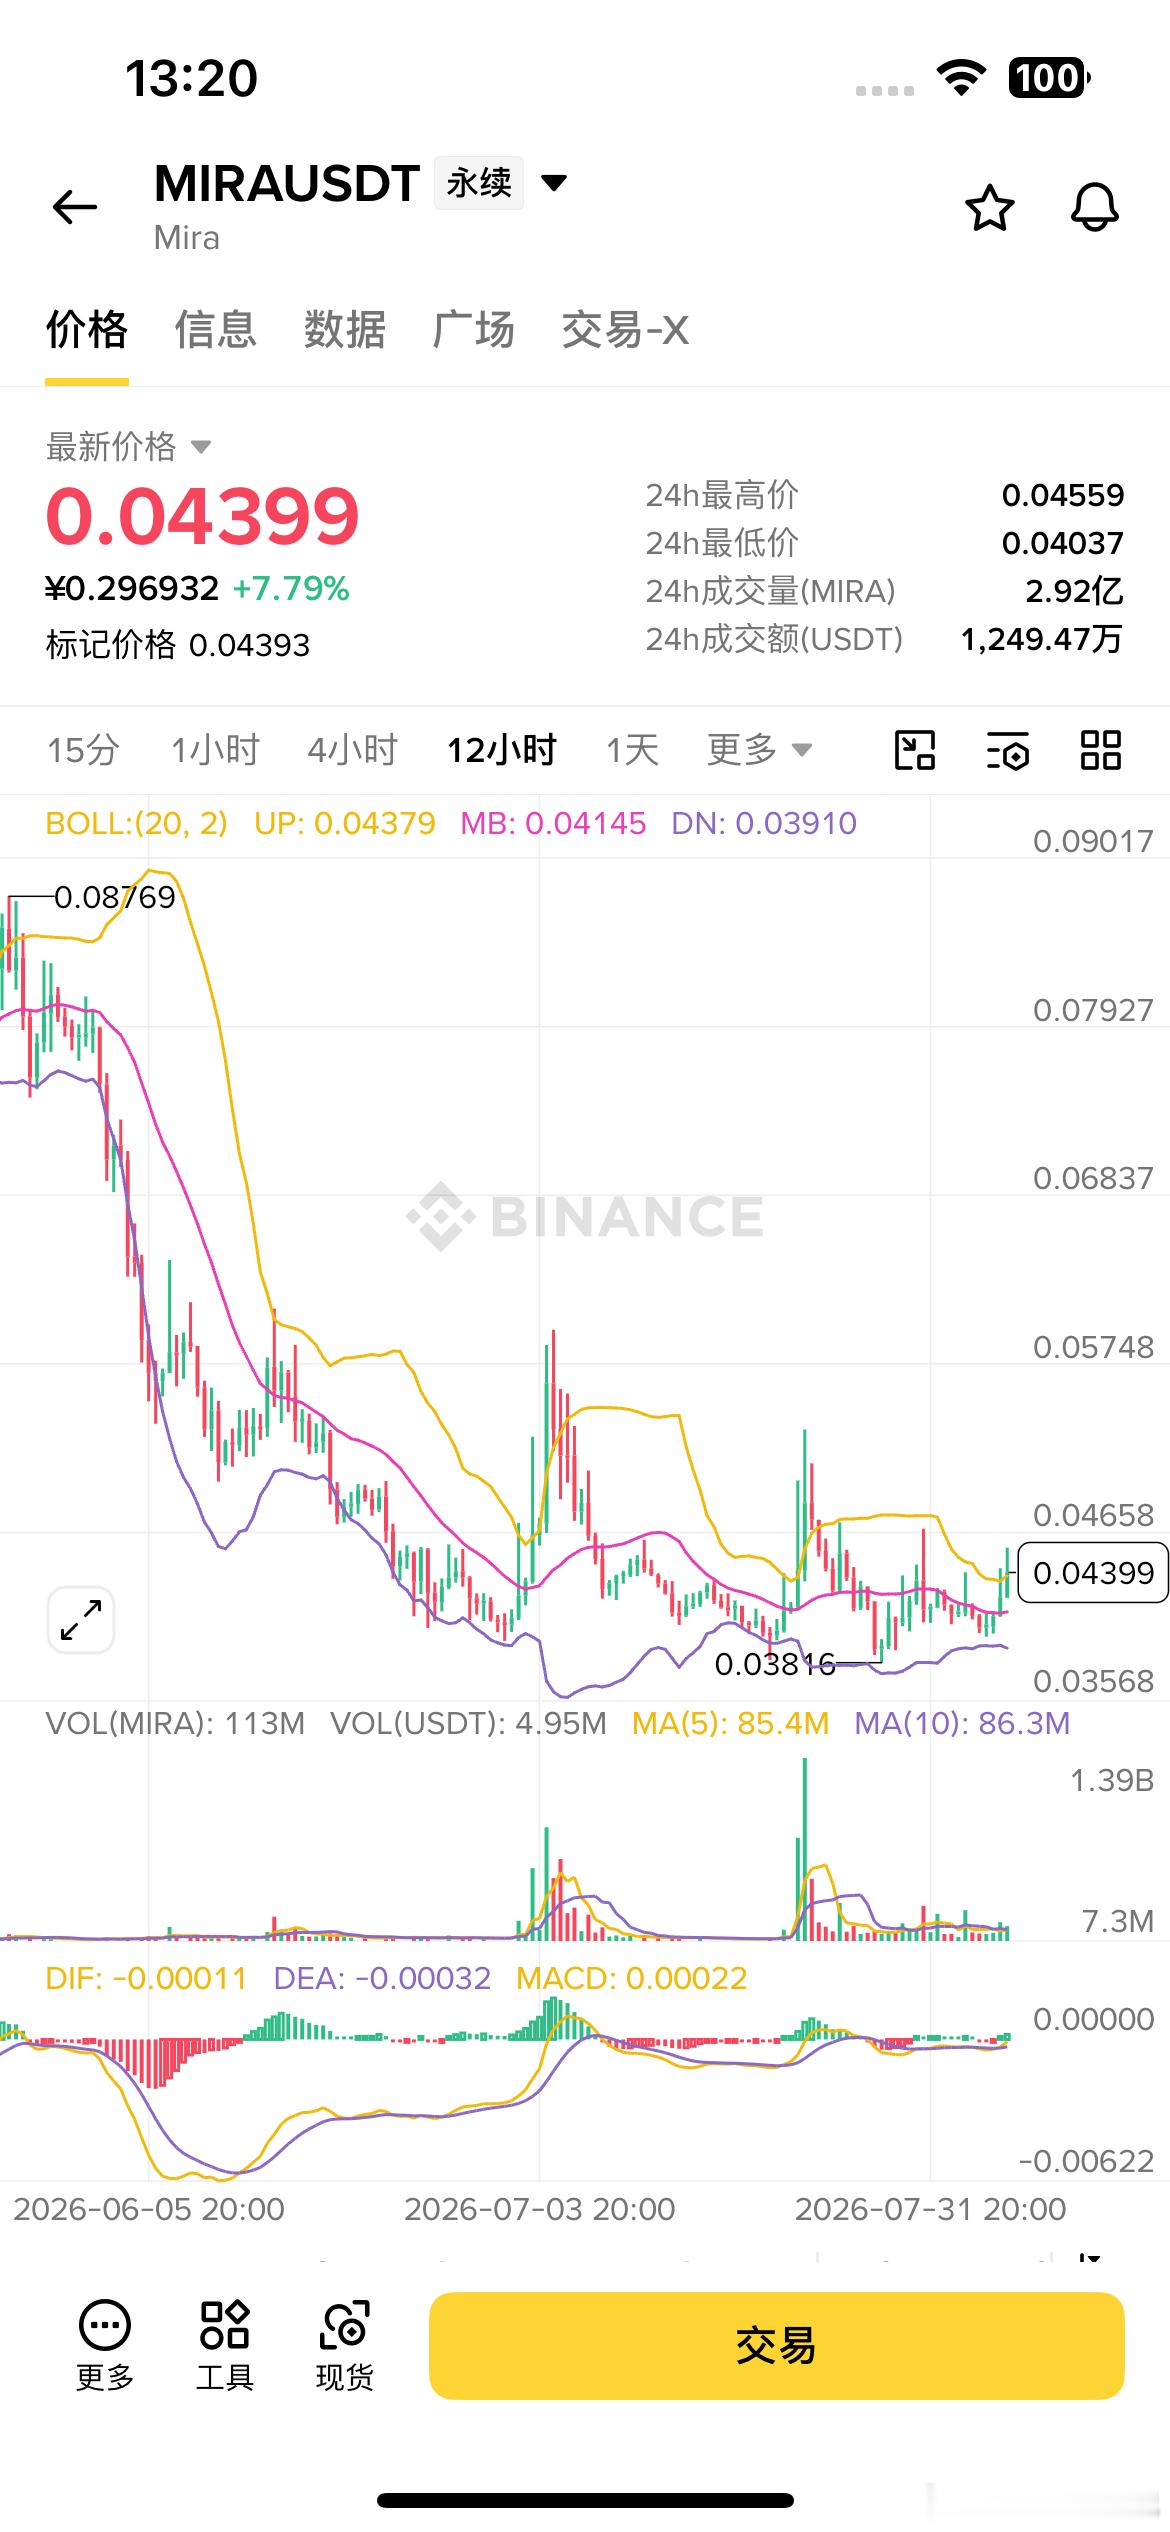Tap the 24h最高价 value 0.04559
1170x2532 pixels.
(x=1063, y=495)
